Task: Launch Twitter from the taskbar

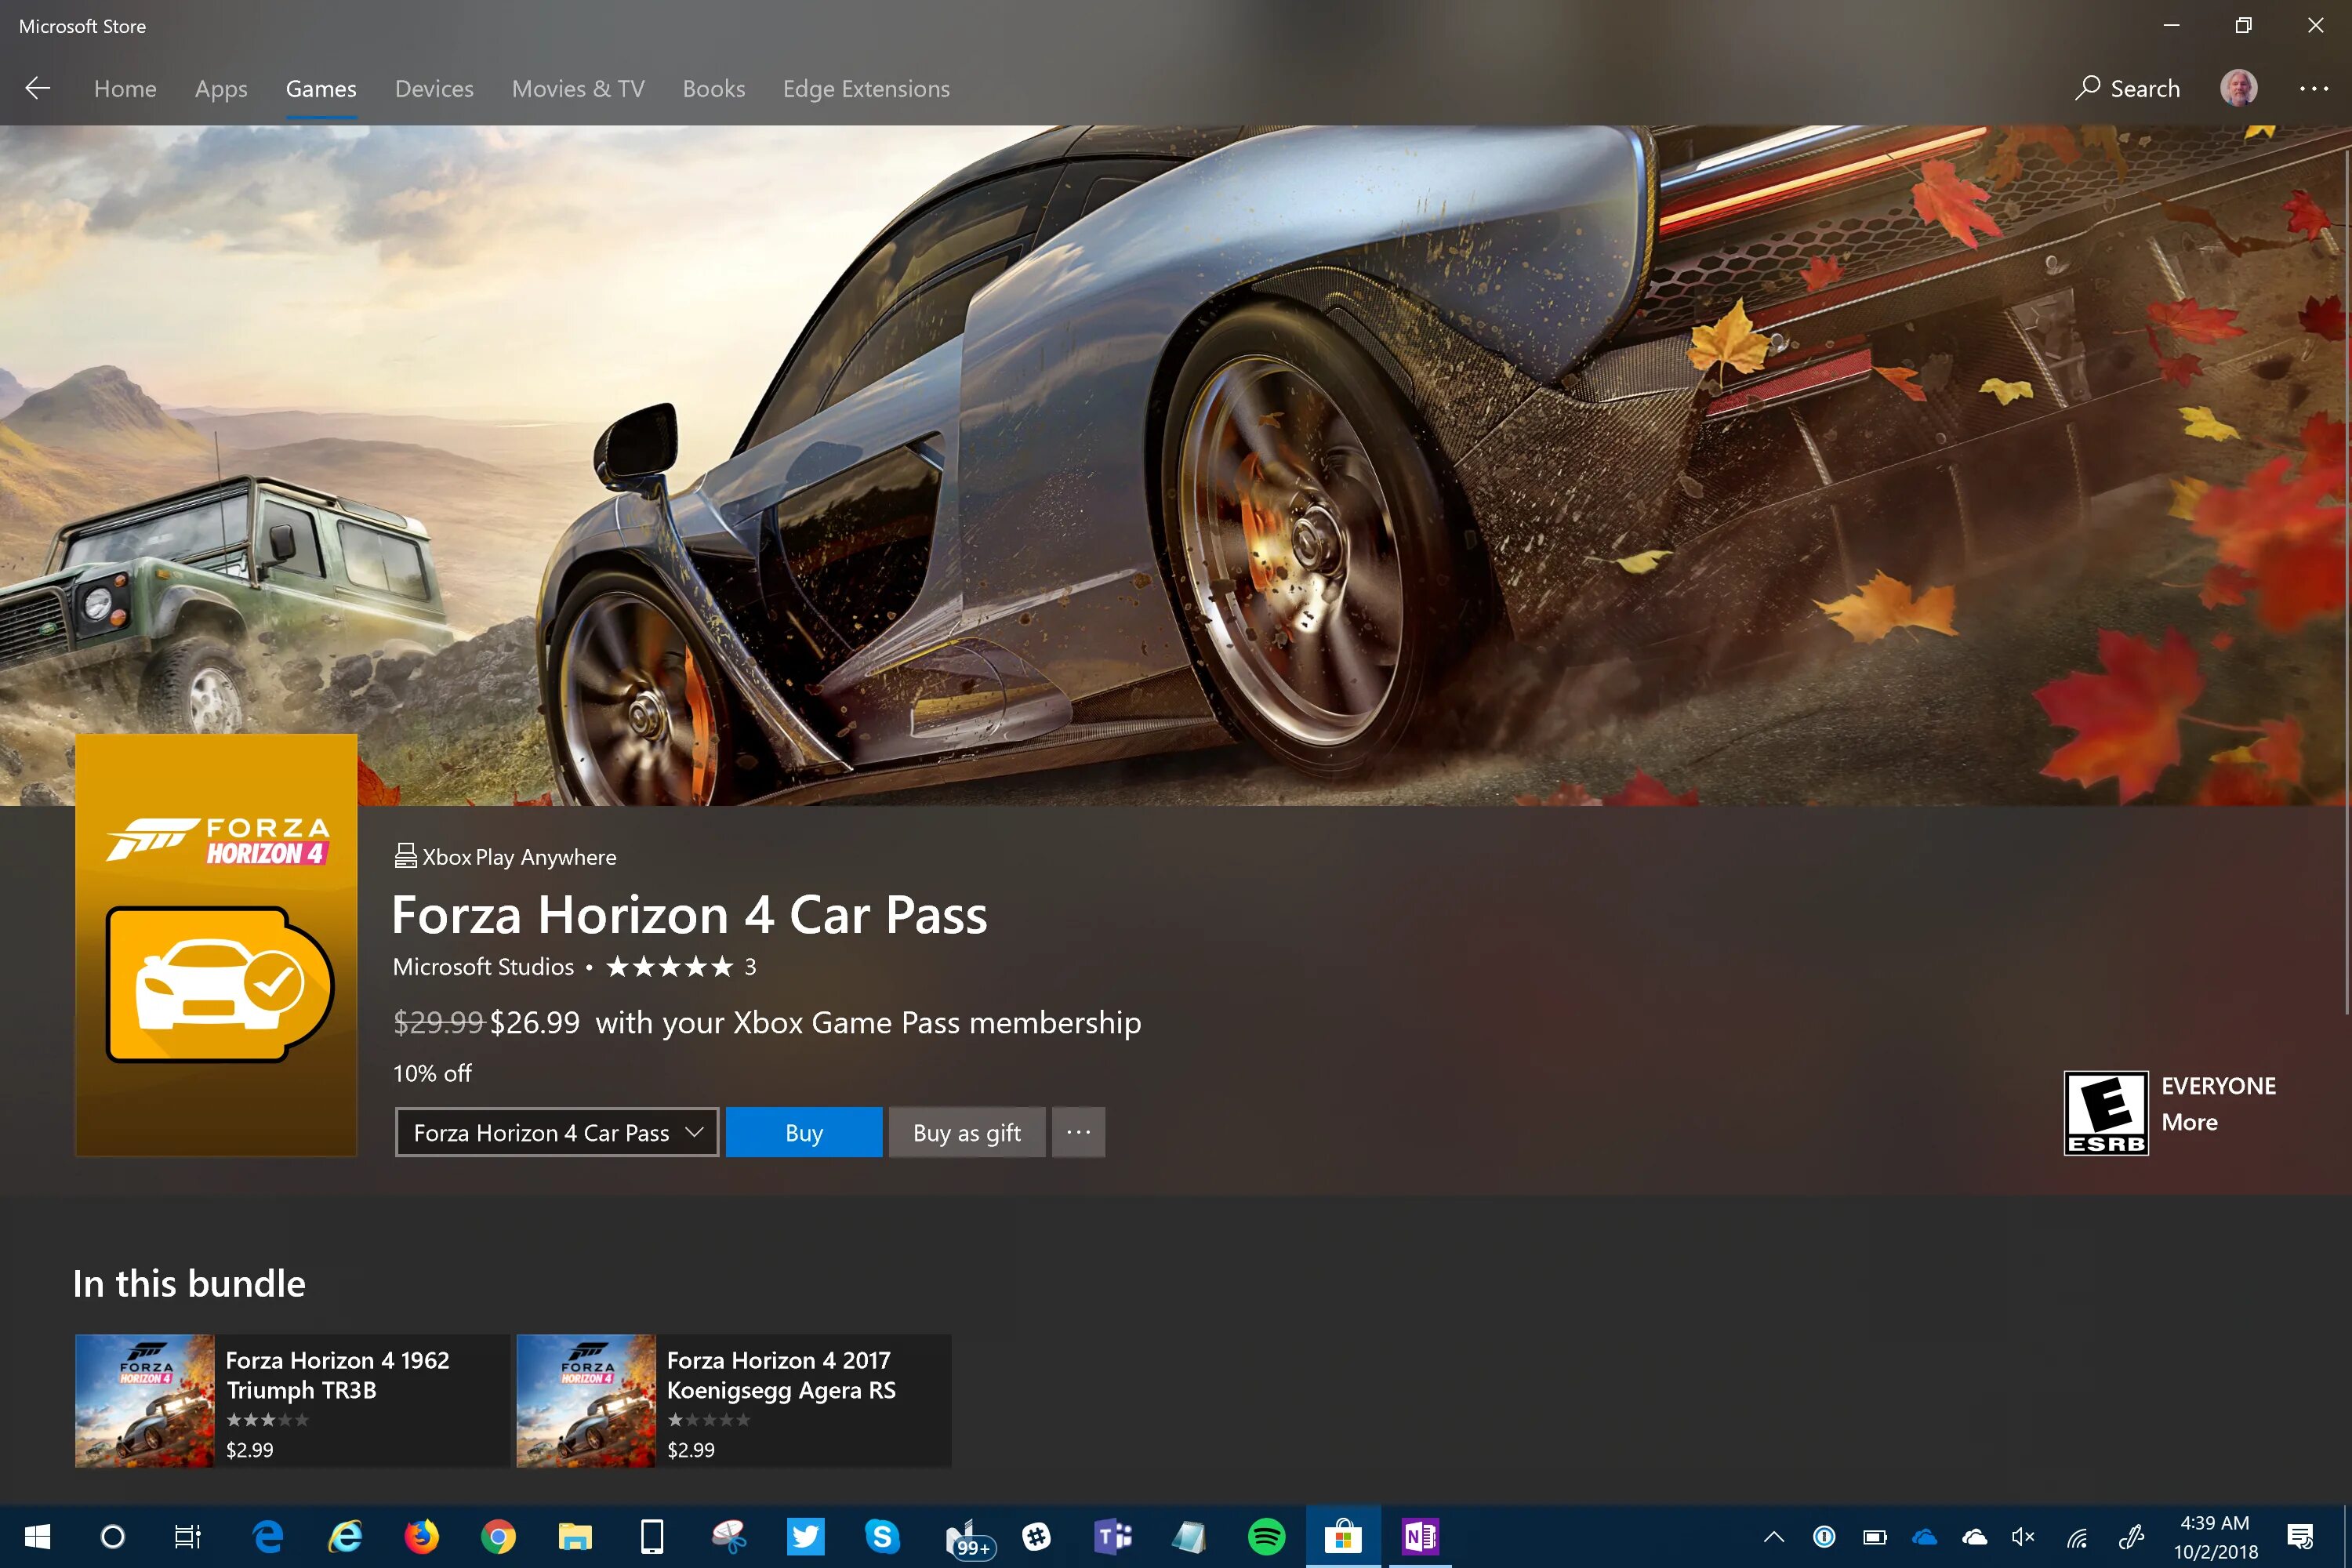Action: click(805, 1536)
